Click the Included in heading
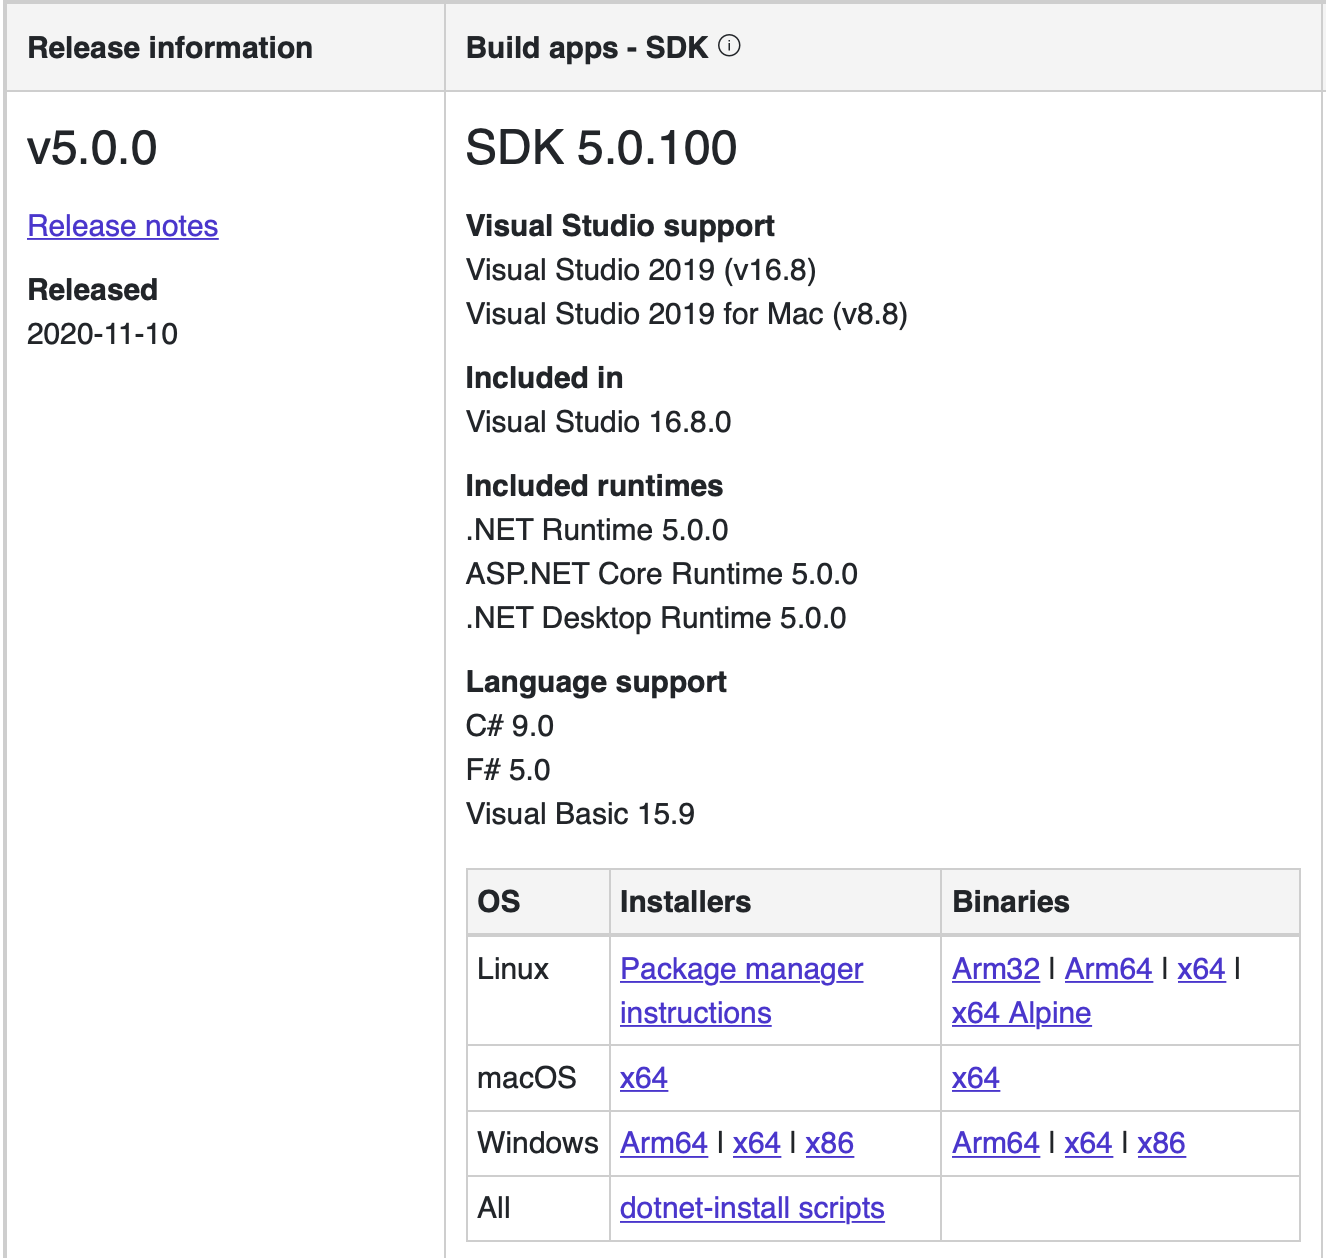This screenshot has width=1326, height=1258. click(x=544, y=378)
